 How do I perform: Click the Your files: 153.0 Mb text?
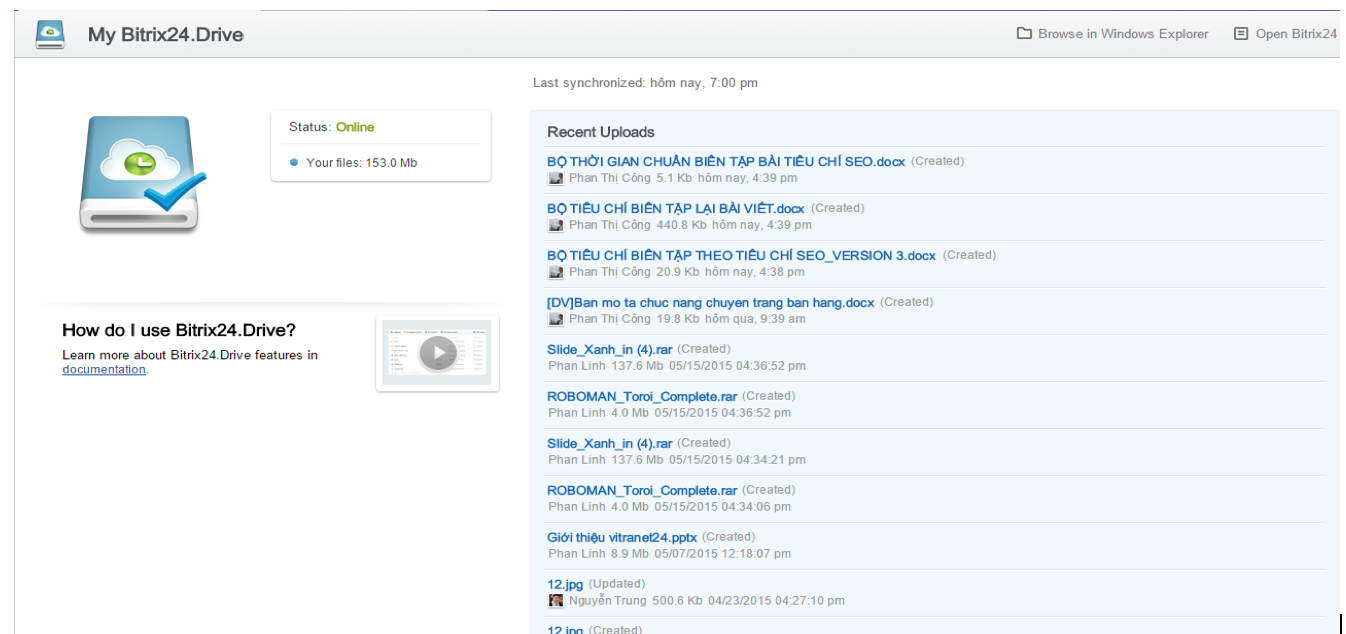(x=362, y=162)
